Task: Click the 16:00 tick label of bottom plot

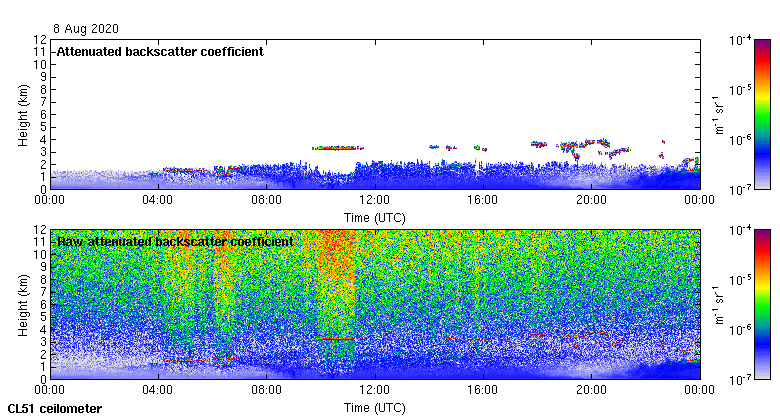Action: [483, 390]
